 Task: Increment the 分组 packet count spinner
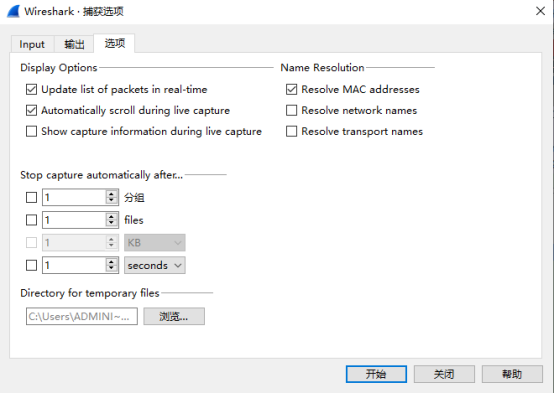111,194
